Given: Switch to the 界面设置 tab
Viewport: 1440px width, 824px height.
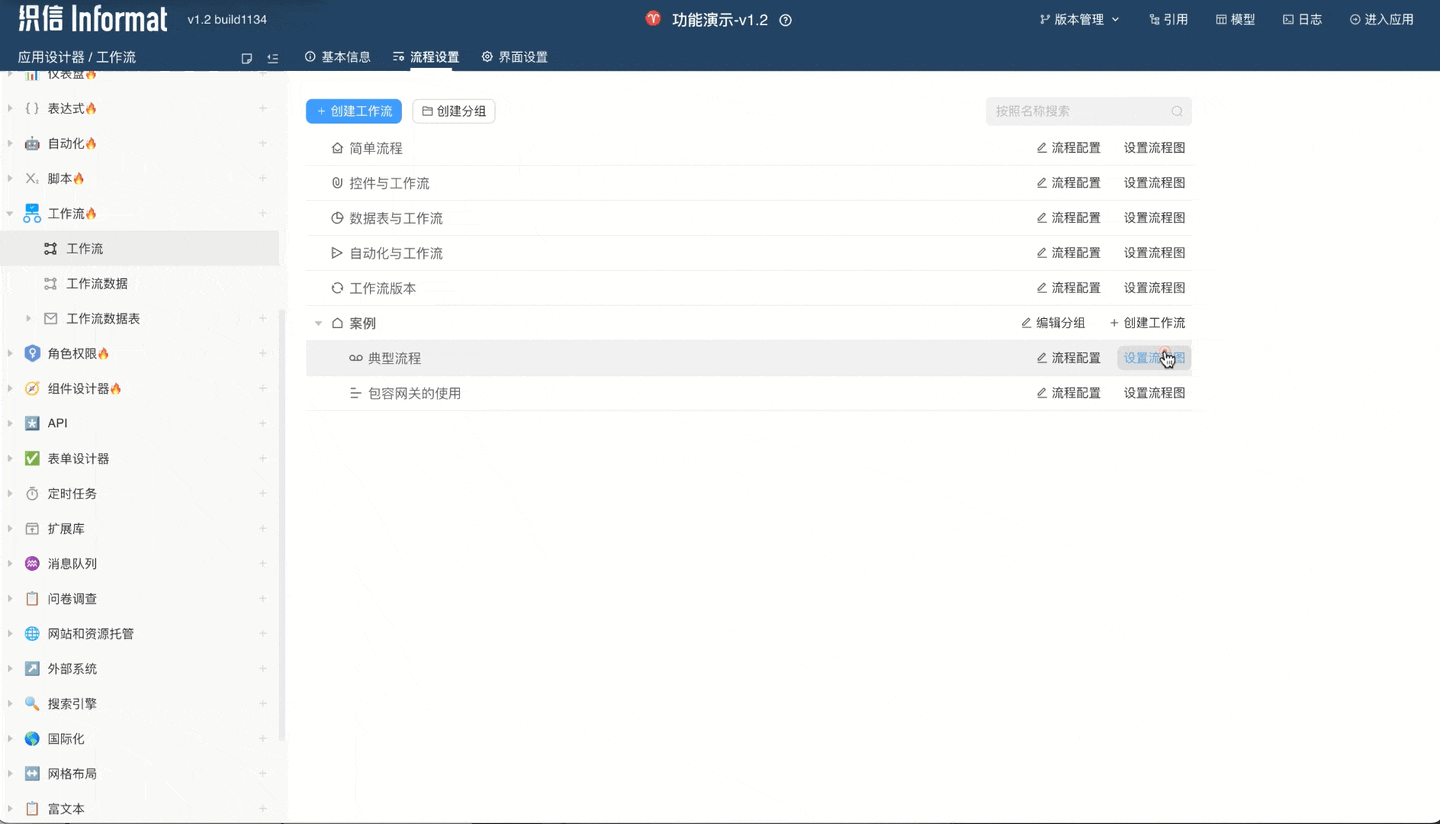Looking at the screenshot, I should 514,57.
